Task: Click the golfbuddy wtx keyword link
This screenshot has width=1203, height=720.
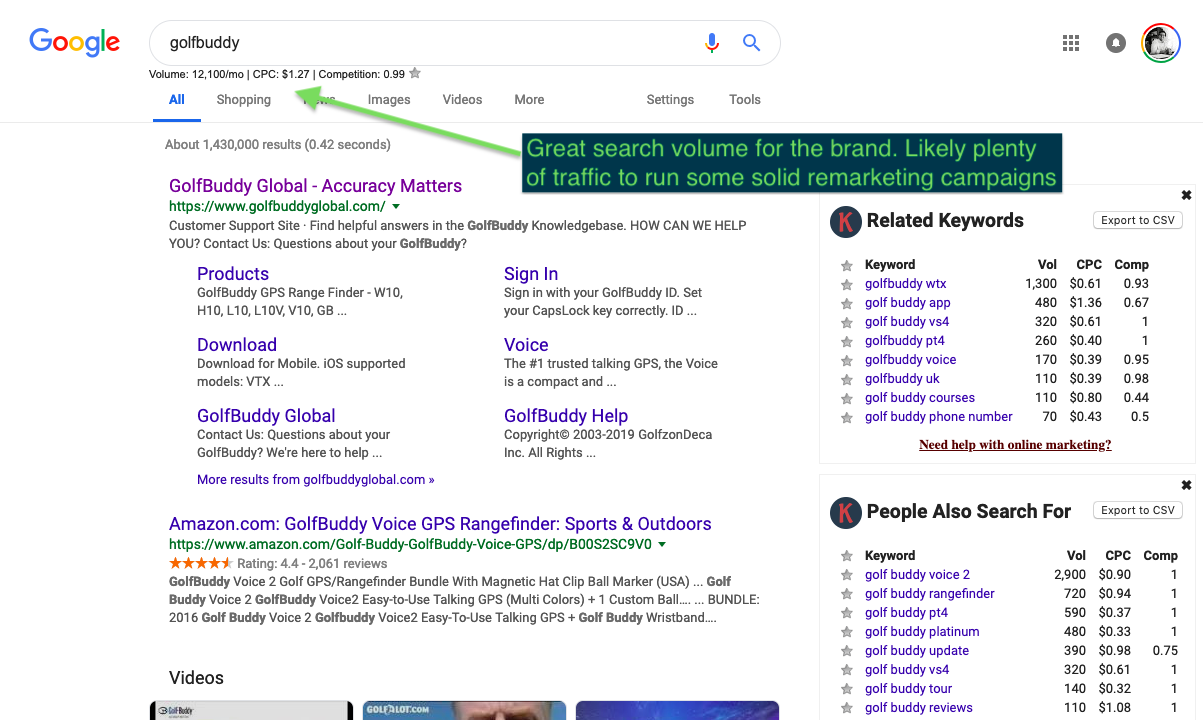Action: [x=906, y=284]
